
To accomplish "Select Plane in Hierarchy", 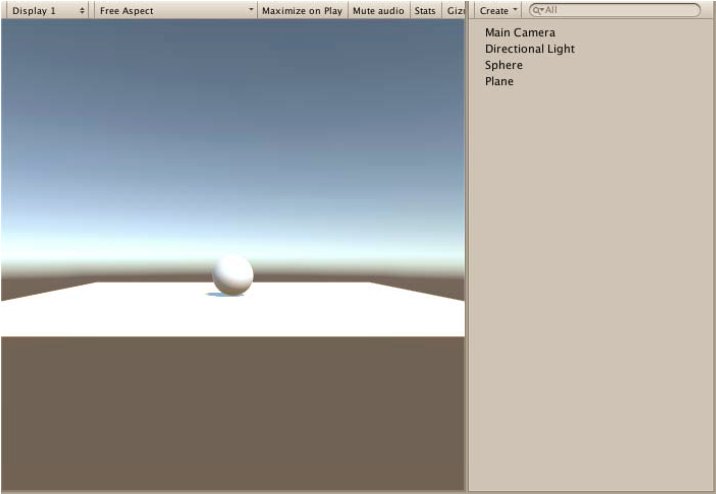I will pos(499,81).
